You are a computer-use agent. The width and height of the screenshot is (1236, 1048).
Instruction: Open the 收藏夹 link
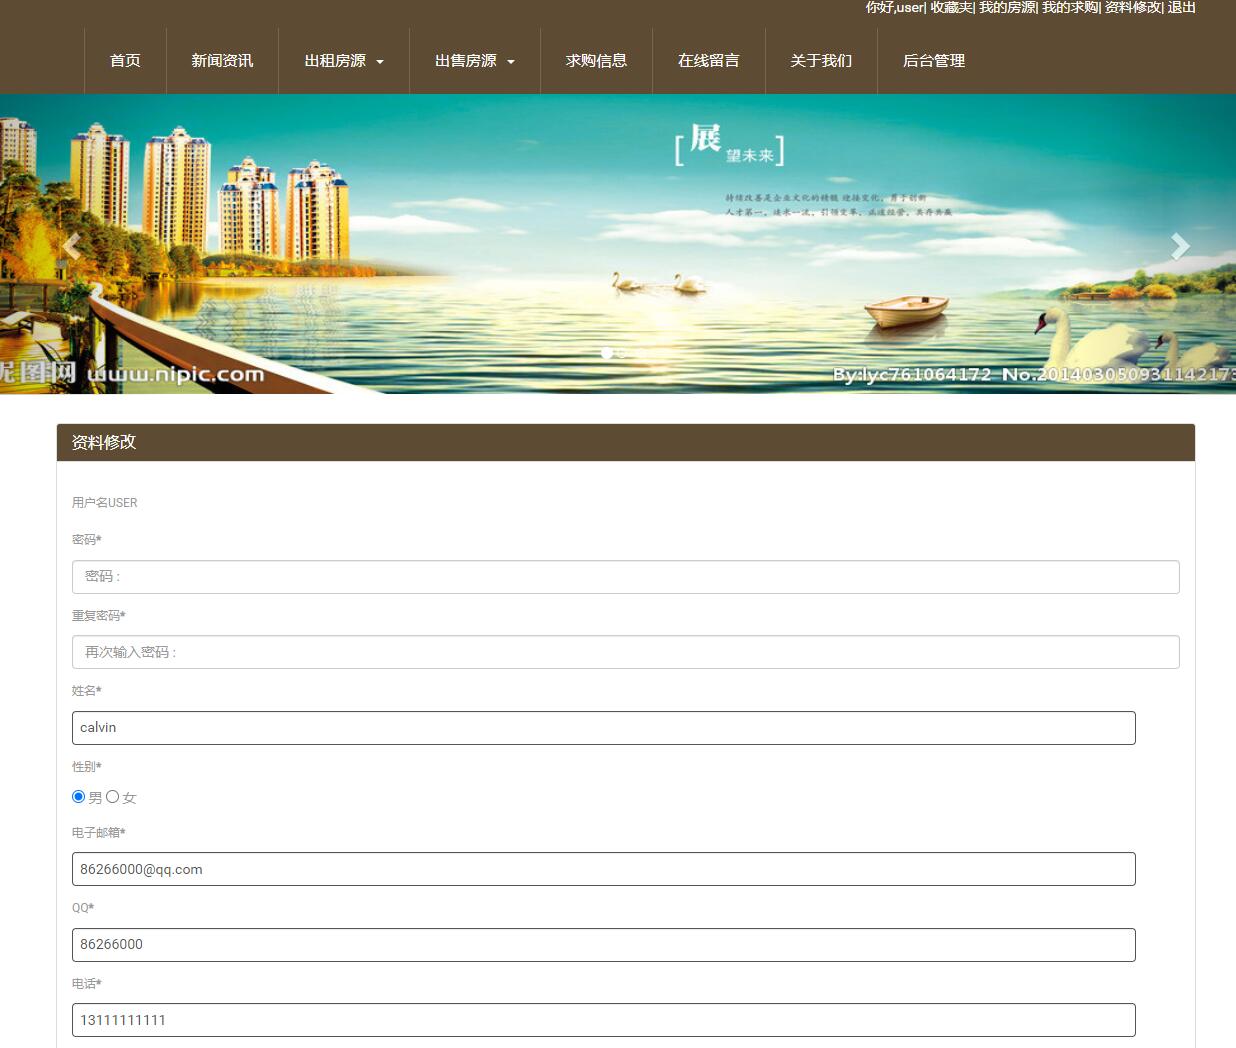tap(951, 7)
